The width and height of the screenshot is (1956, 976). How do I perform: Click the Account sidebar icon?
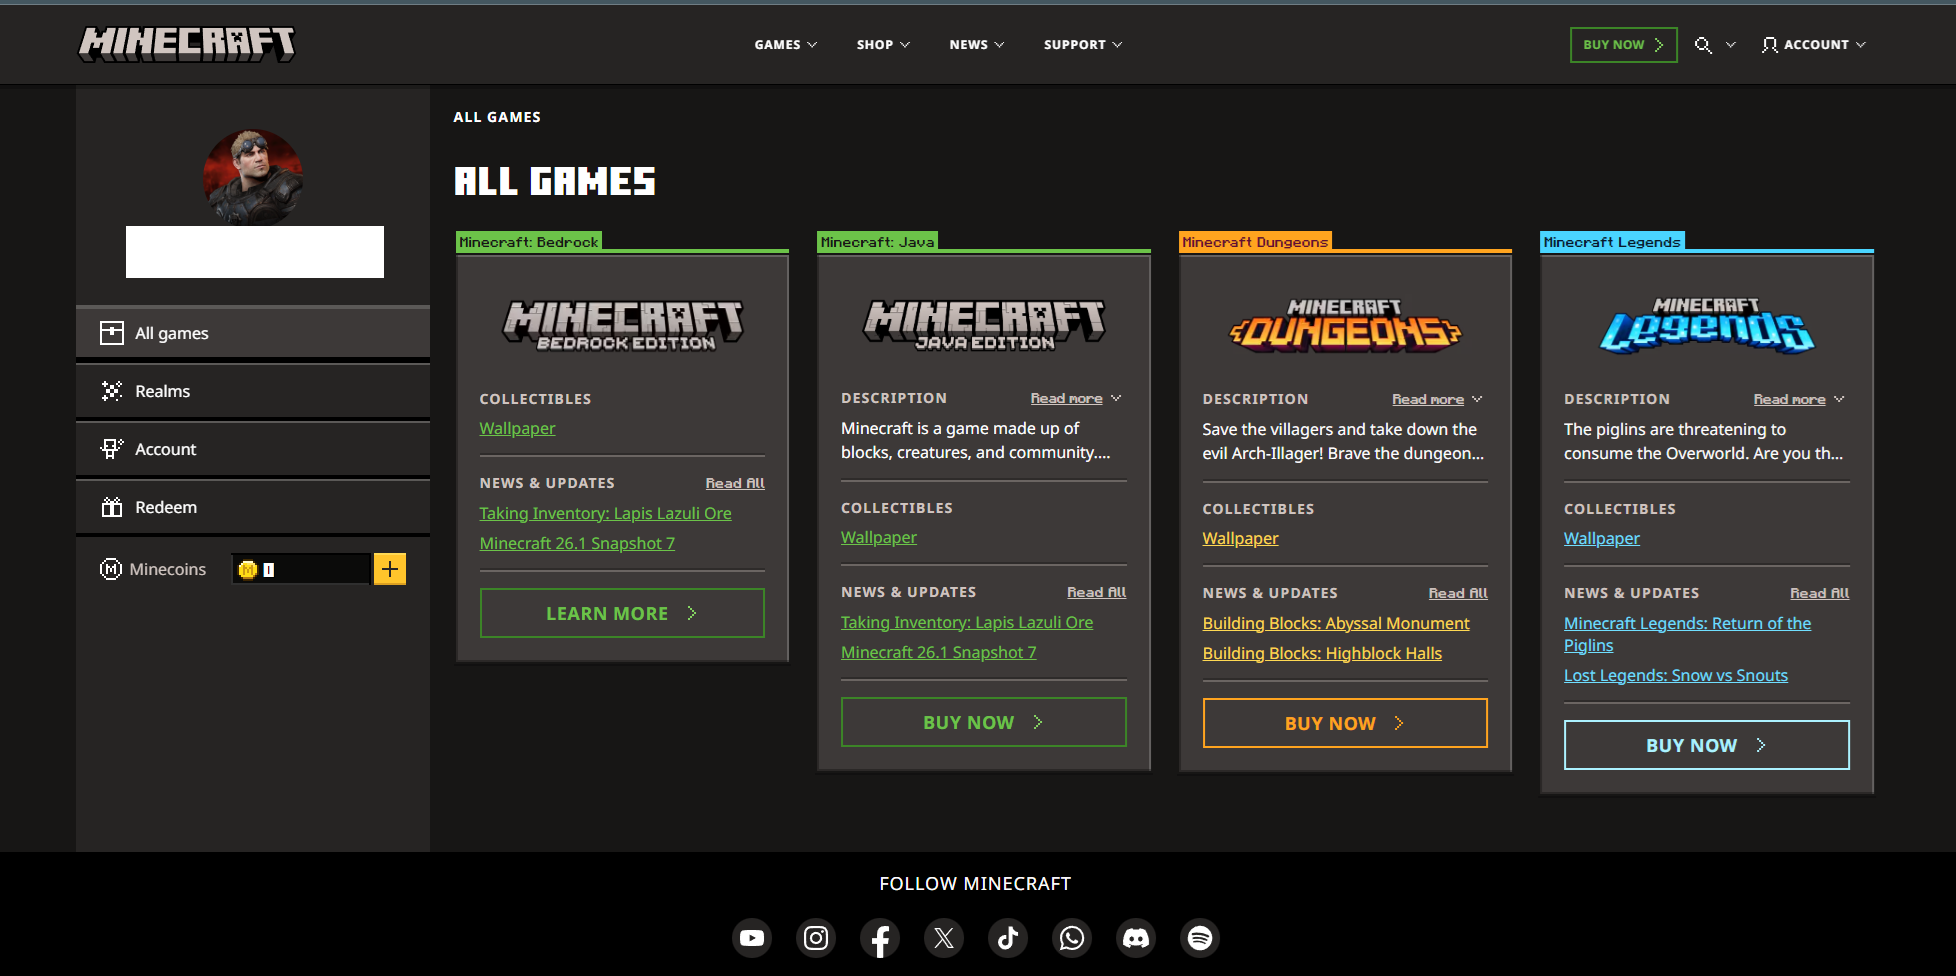coord(112,449)
